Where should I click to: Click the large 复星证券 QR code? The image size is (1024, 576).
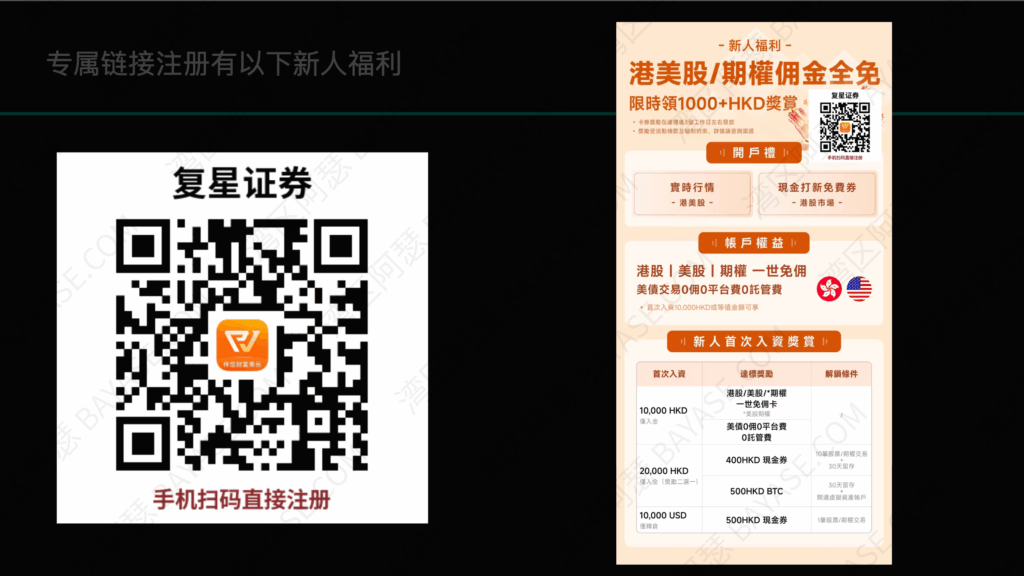242,345
